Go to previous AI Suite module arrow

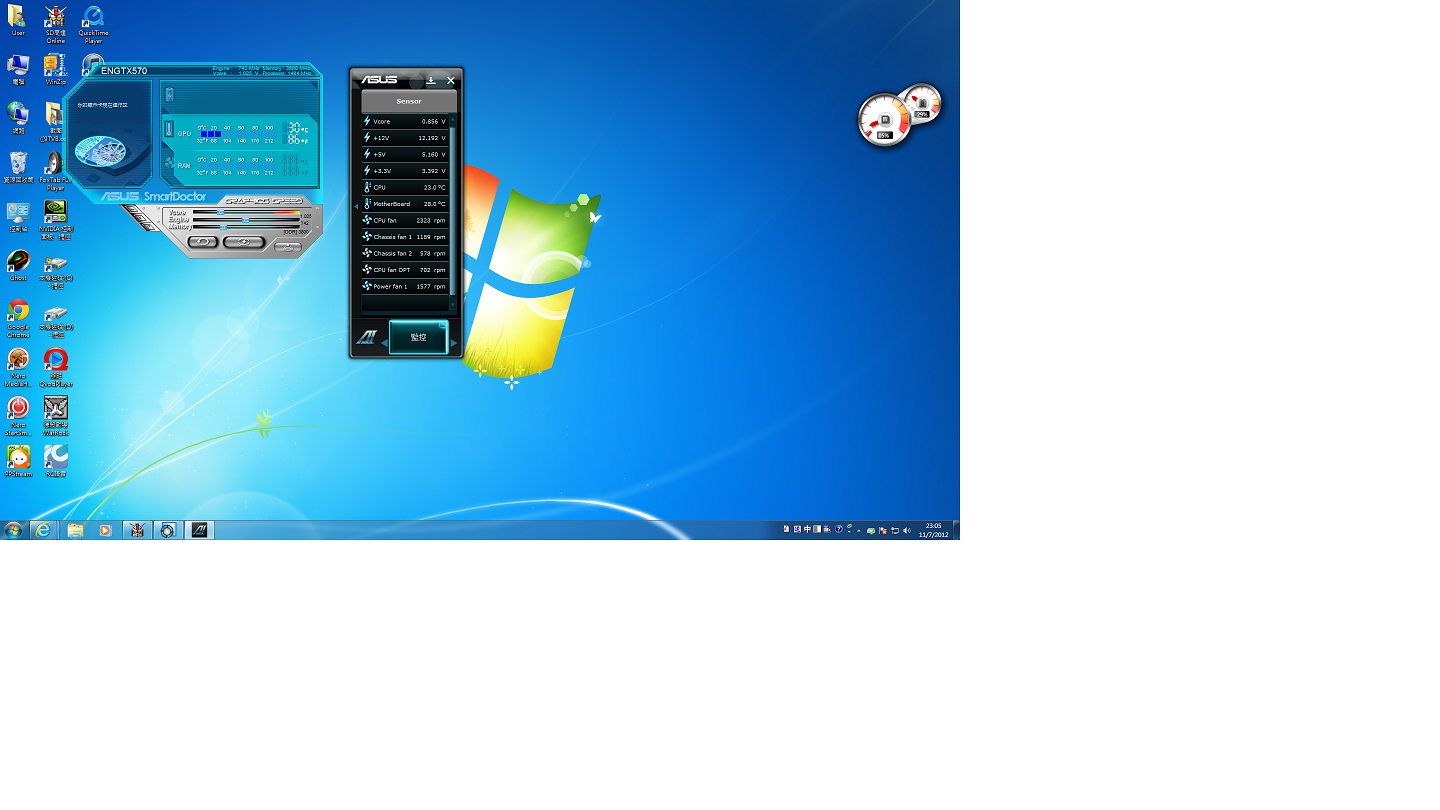(384, 343)
